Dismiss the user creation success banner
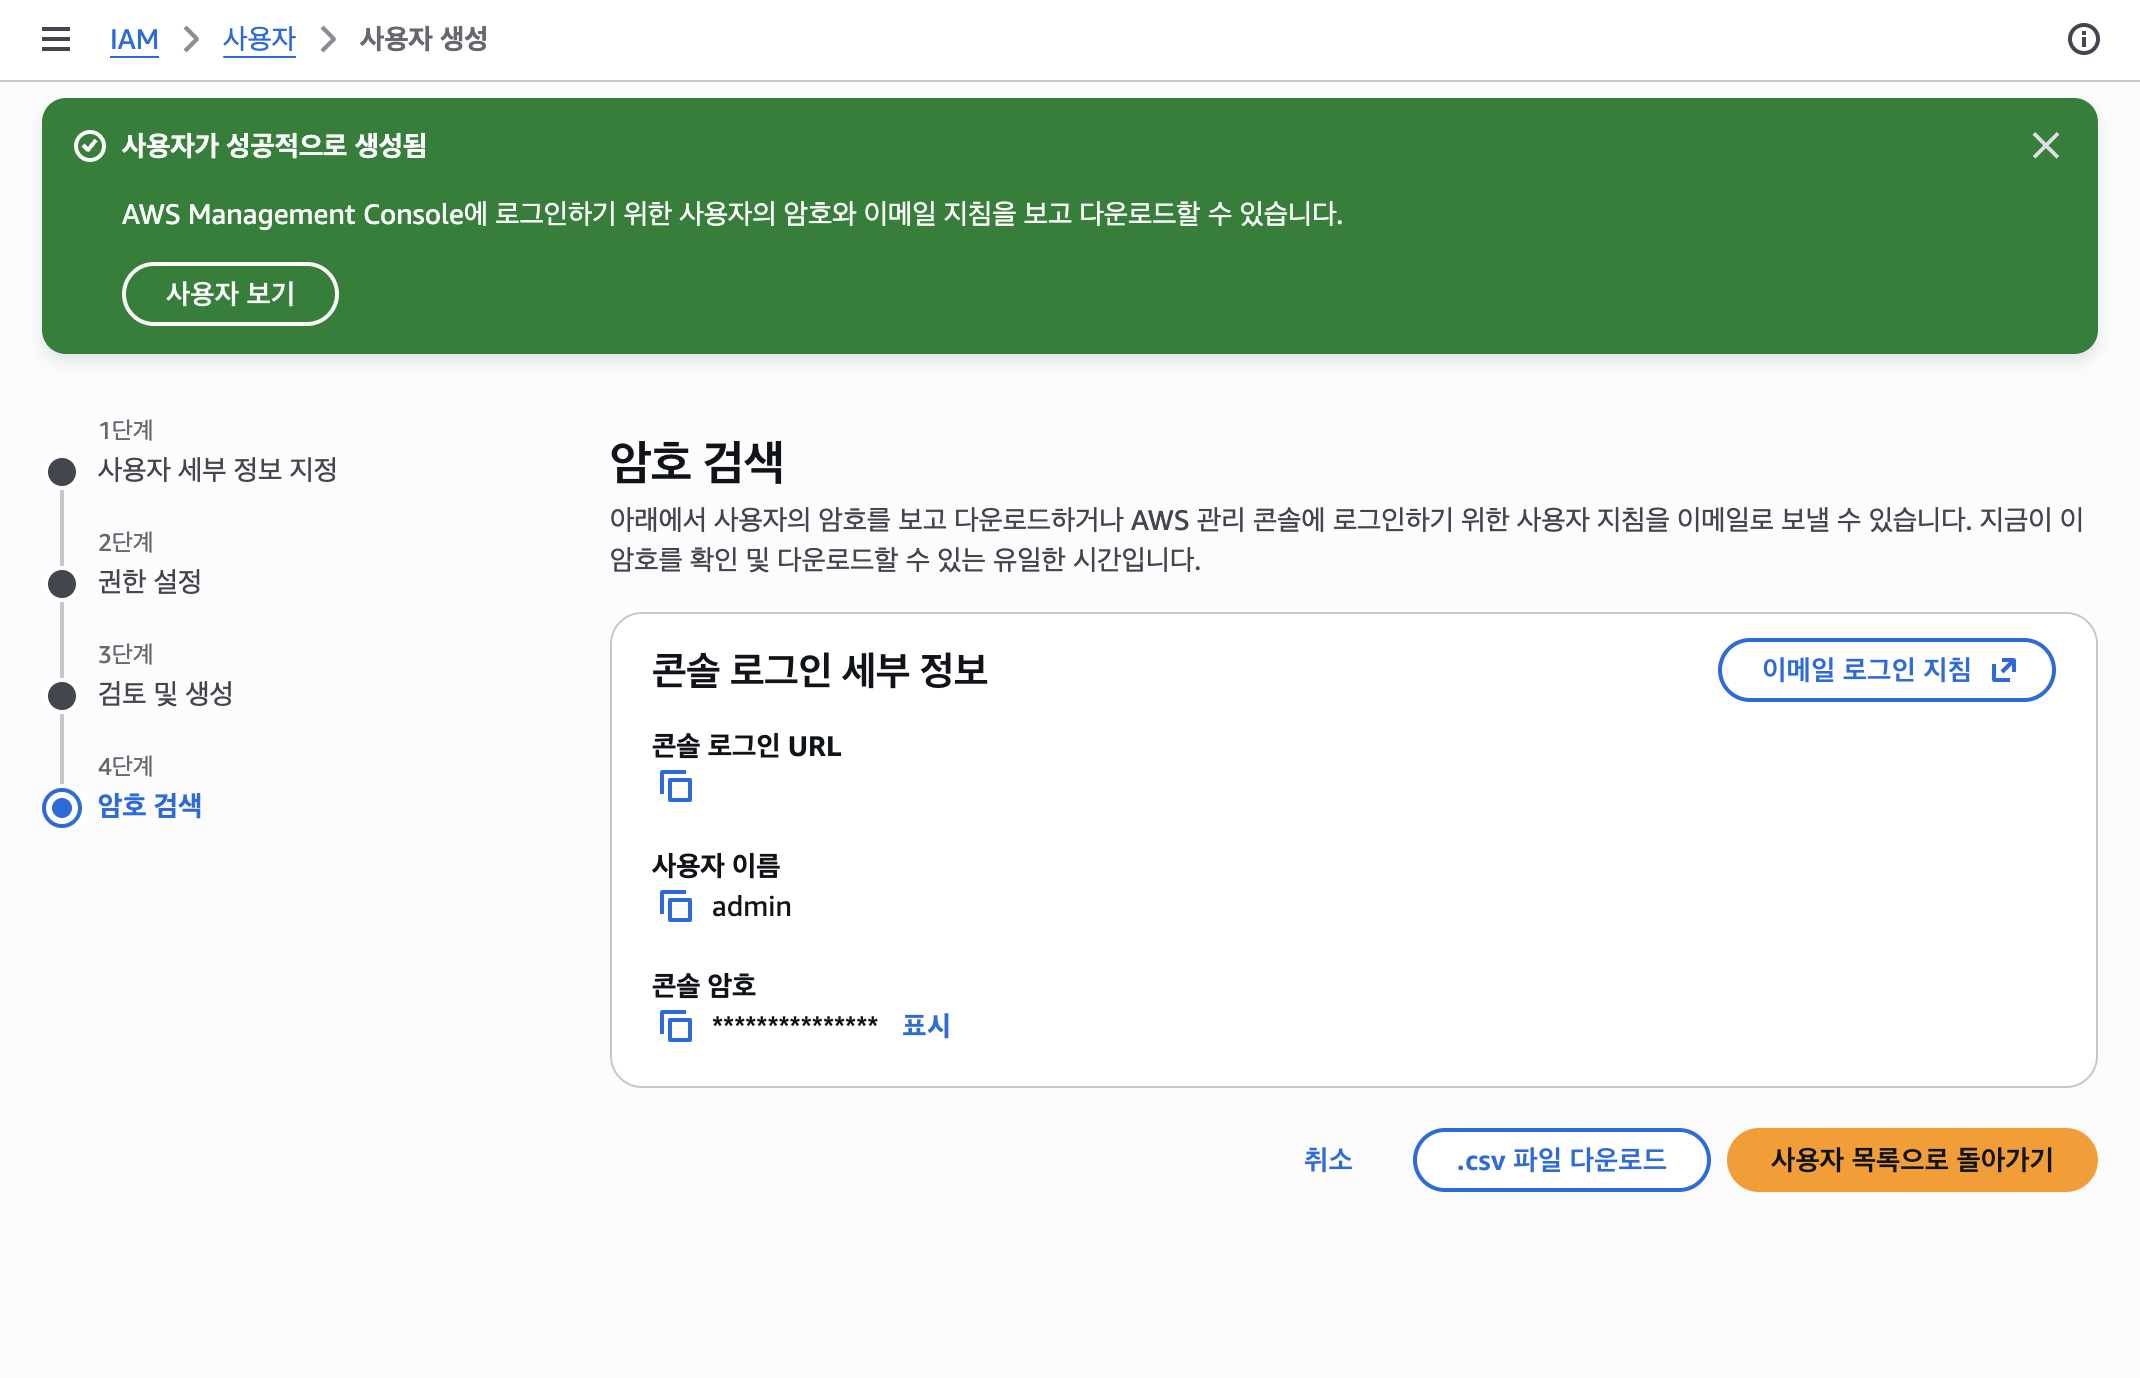The image size is (2140, 1378). pyautogui.click(x=2046, y=146)
